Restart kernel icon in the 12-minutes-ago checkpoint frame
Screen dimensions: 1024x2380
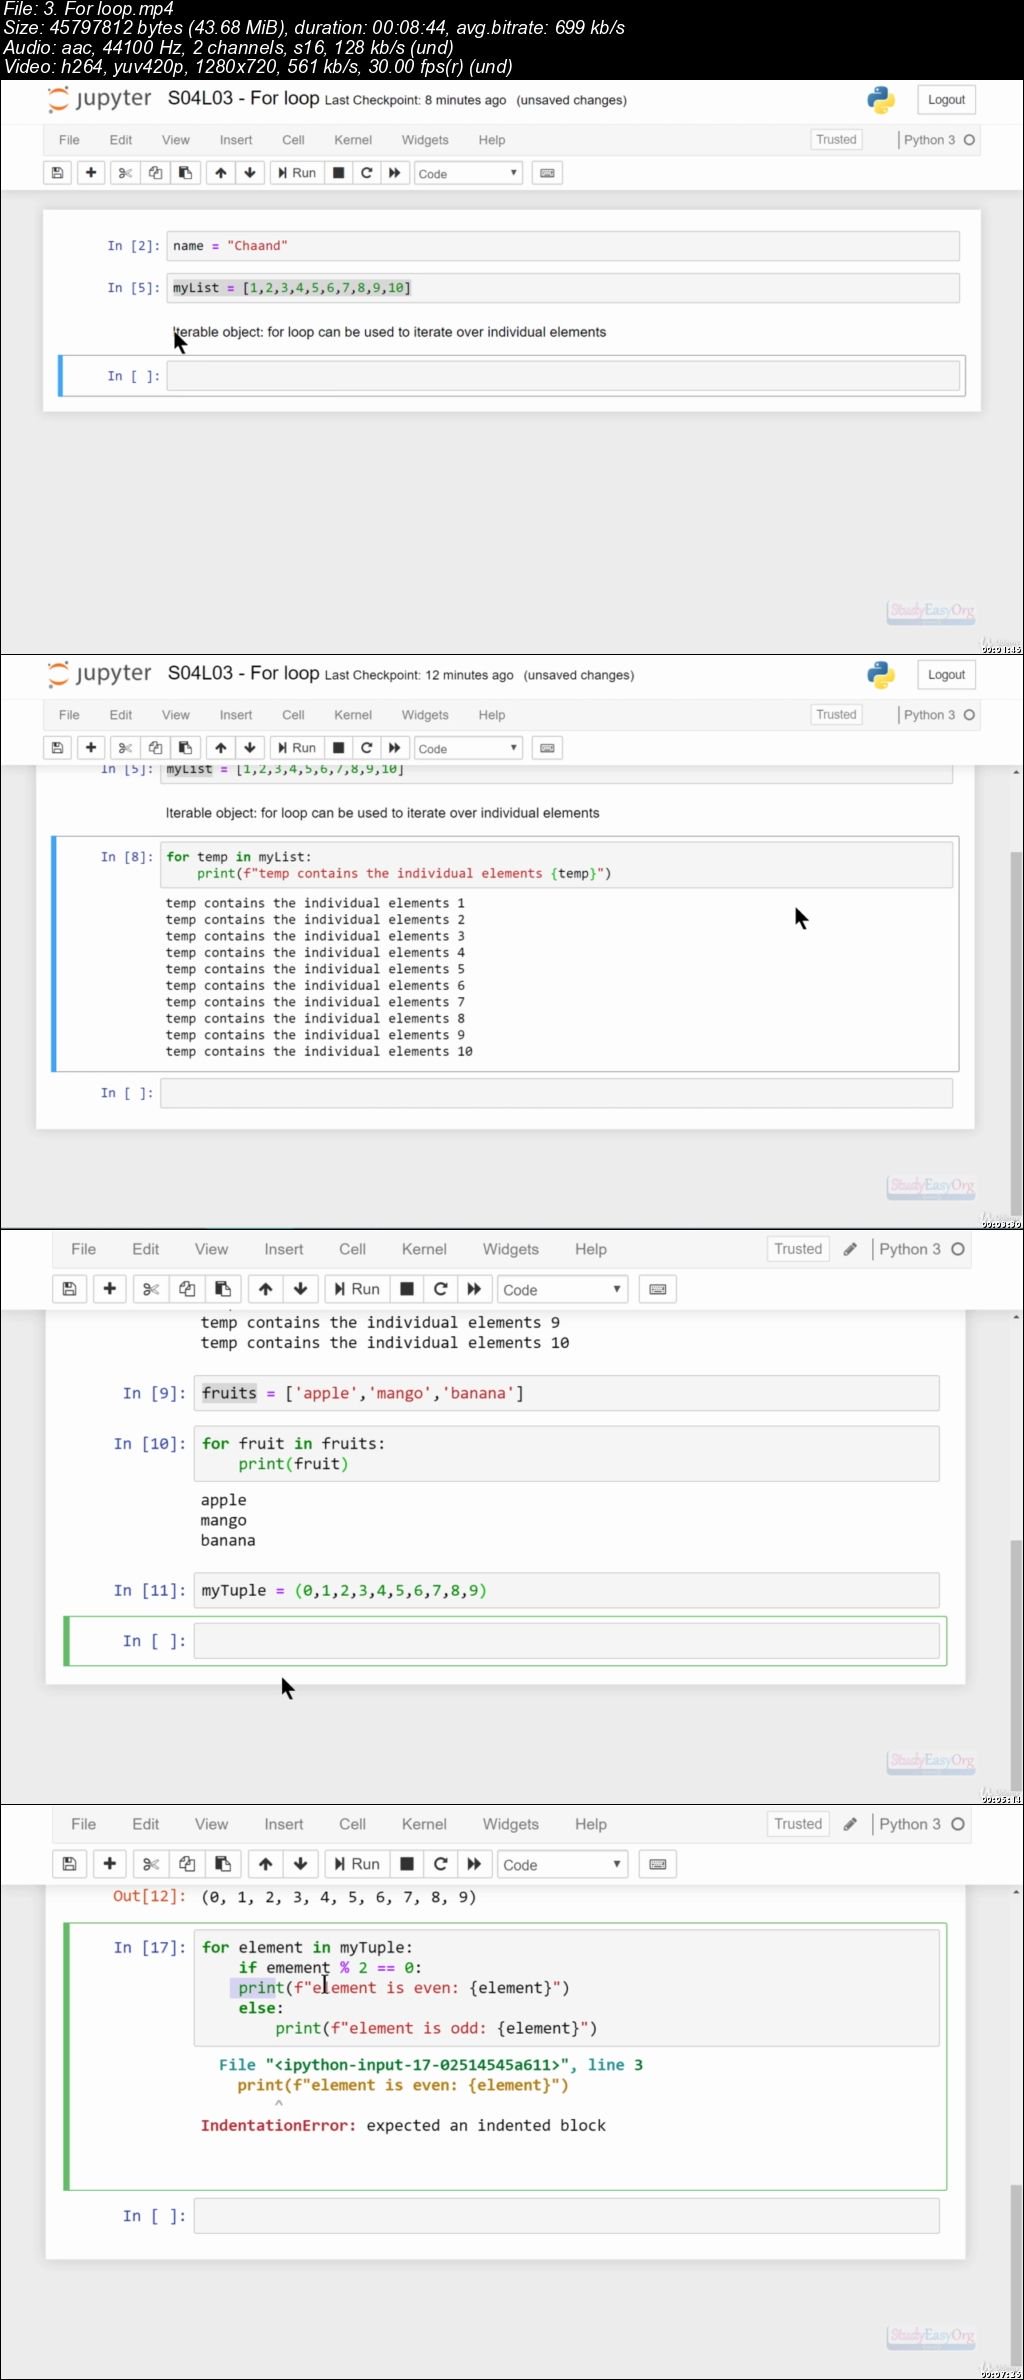[367, 748]
